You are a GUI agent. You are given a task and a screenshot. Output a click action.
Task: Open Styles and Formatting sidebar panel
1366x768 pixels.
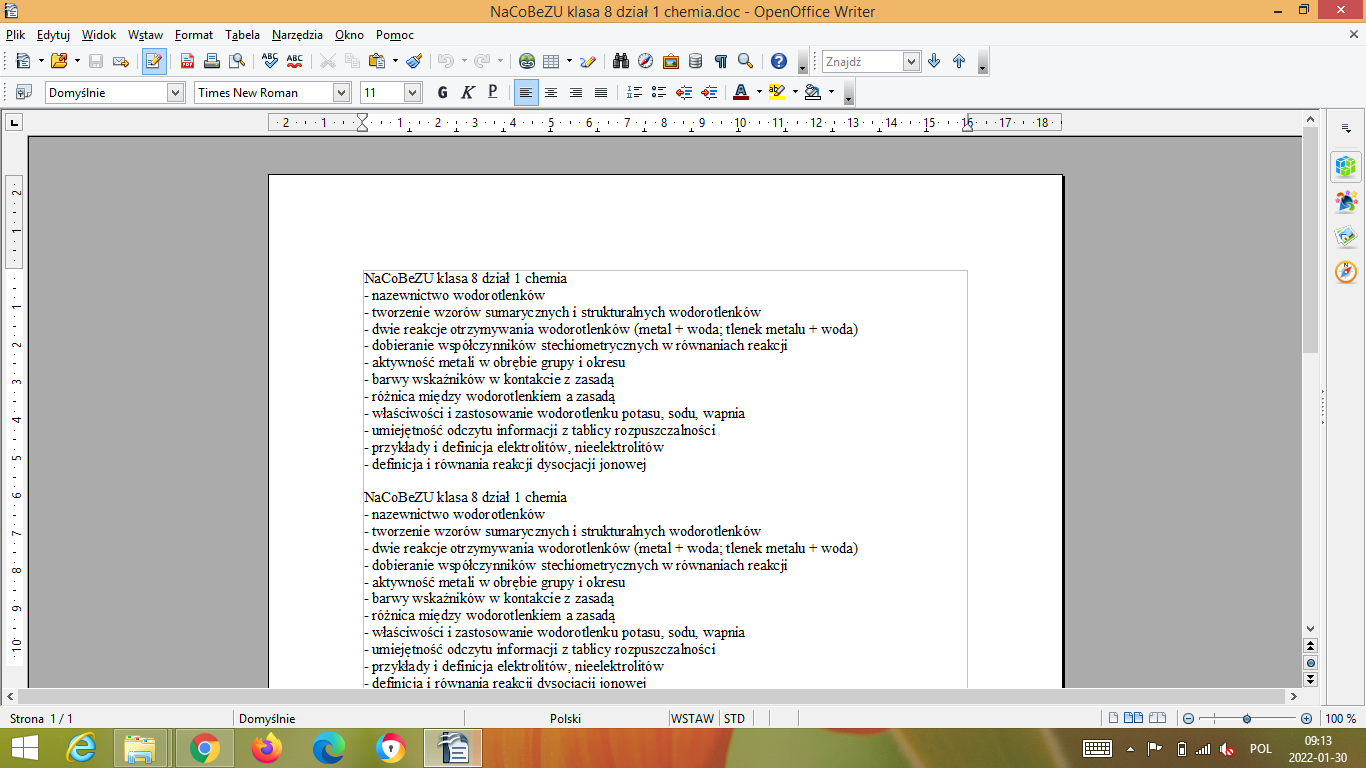[1346, 202]
